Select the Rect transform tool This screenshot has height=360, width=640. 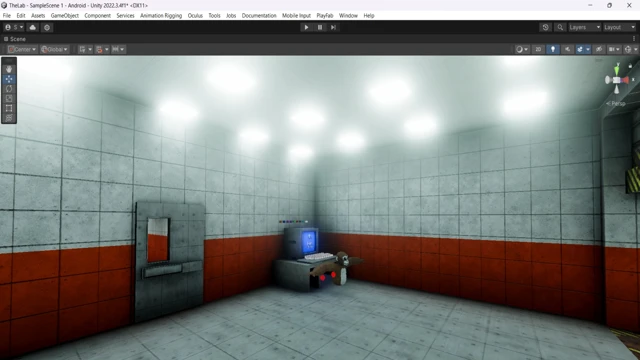tap(9, 108)
